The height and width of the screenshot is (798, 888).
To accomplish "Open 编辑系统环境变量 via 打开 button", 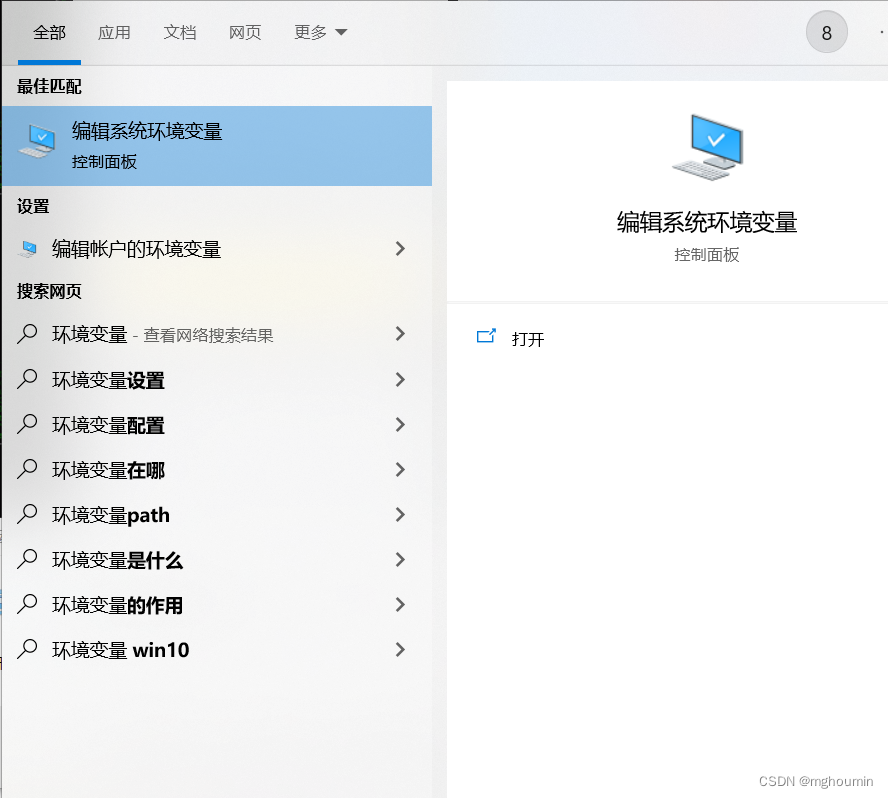I will [x=528, y=338].
